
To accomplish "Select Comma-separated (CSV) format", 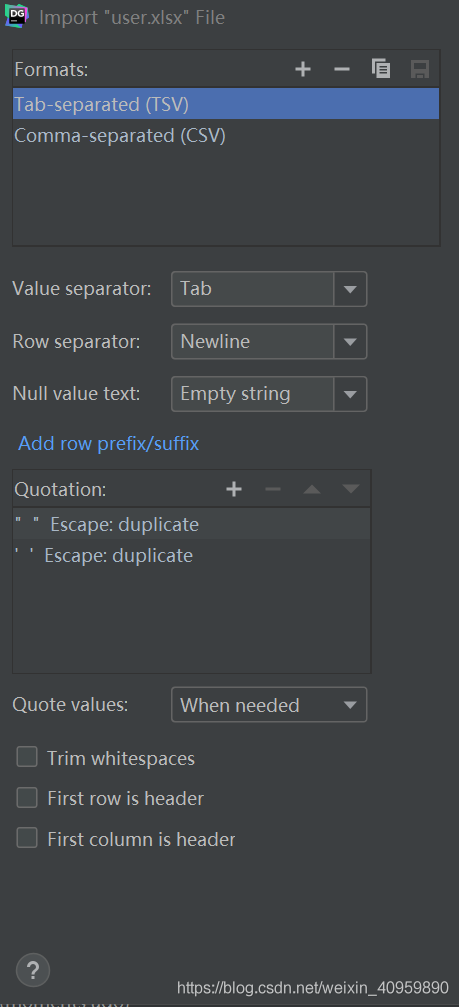I will (x=226, y=136).
